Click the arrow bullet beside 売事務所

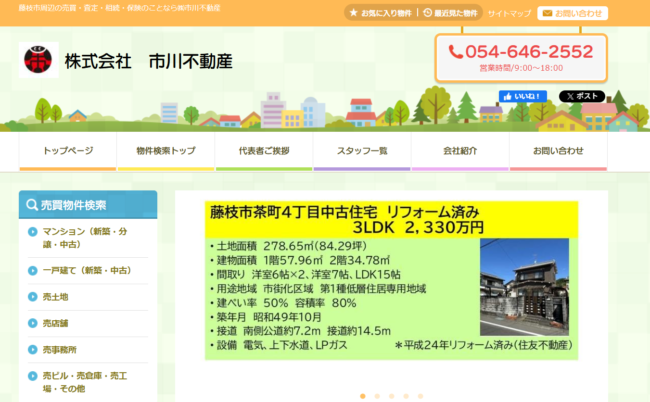coord(32,349)
